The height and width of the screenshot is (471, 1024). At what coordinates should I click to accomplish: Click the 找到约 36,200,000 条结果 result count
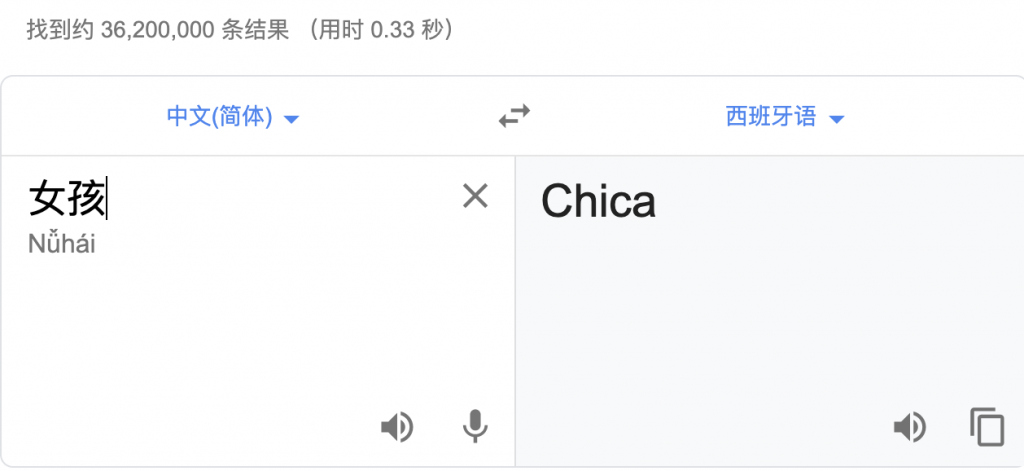click(x=156, y=30)
